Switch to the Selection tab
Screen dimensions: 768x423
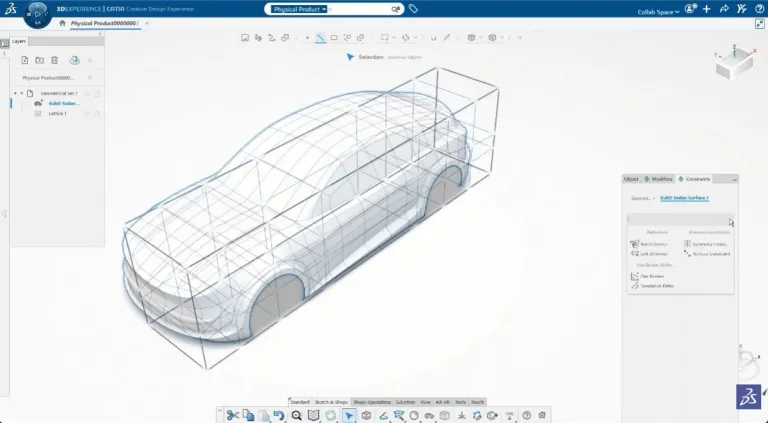406,402
